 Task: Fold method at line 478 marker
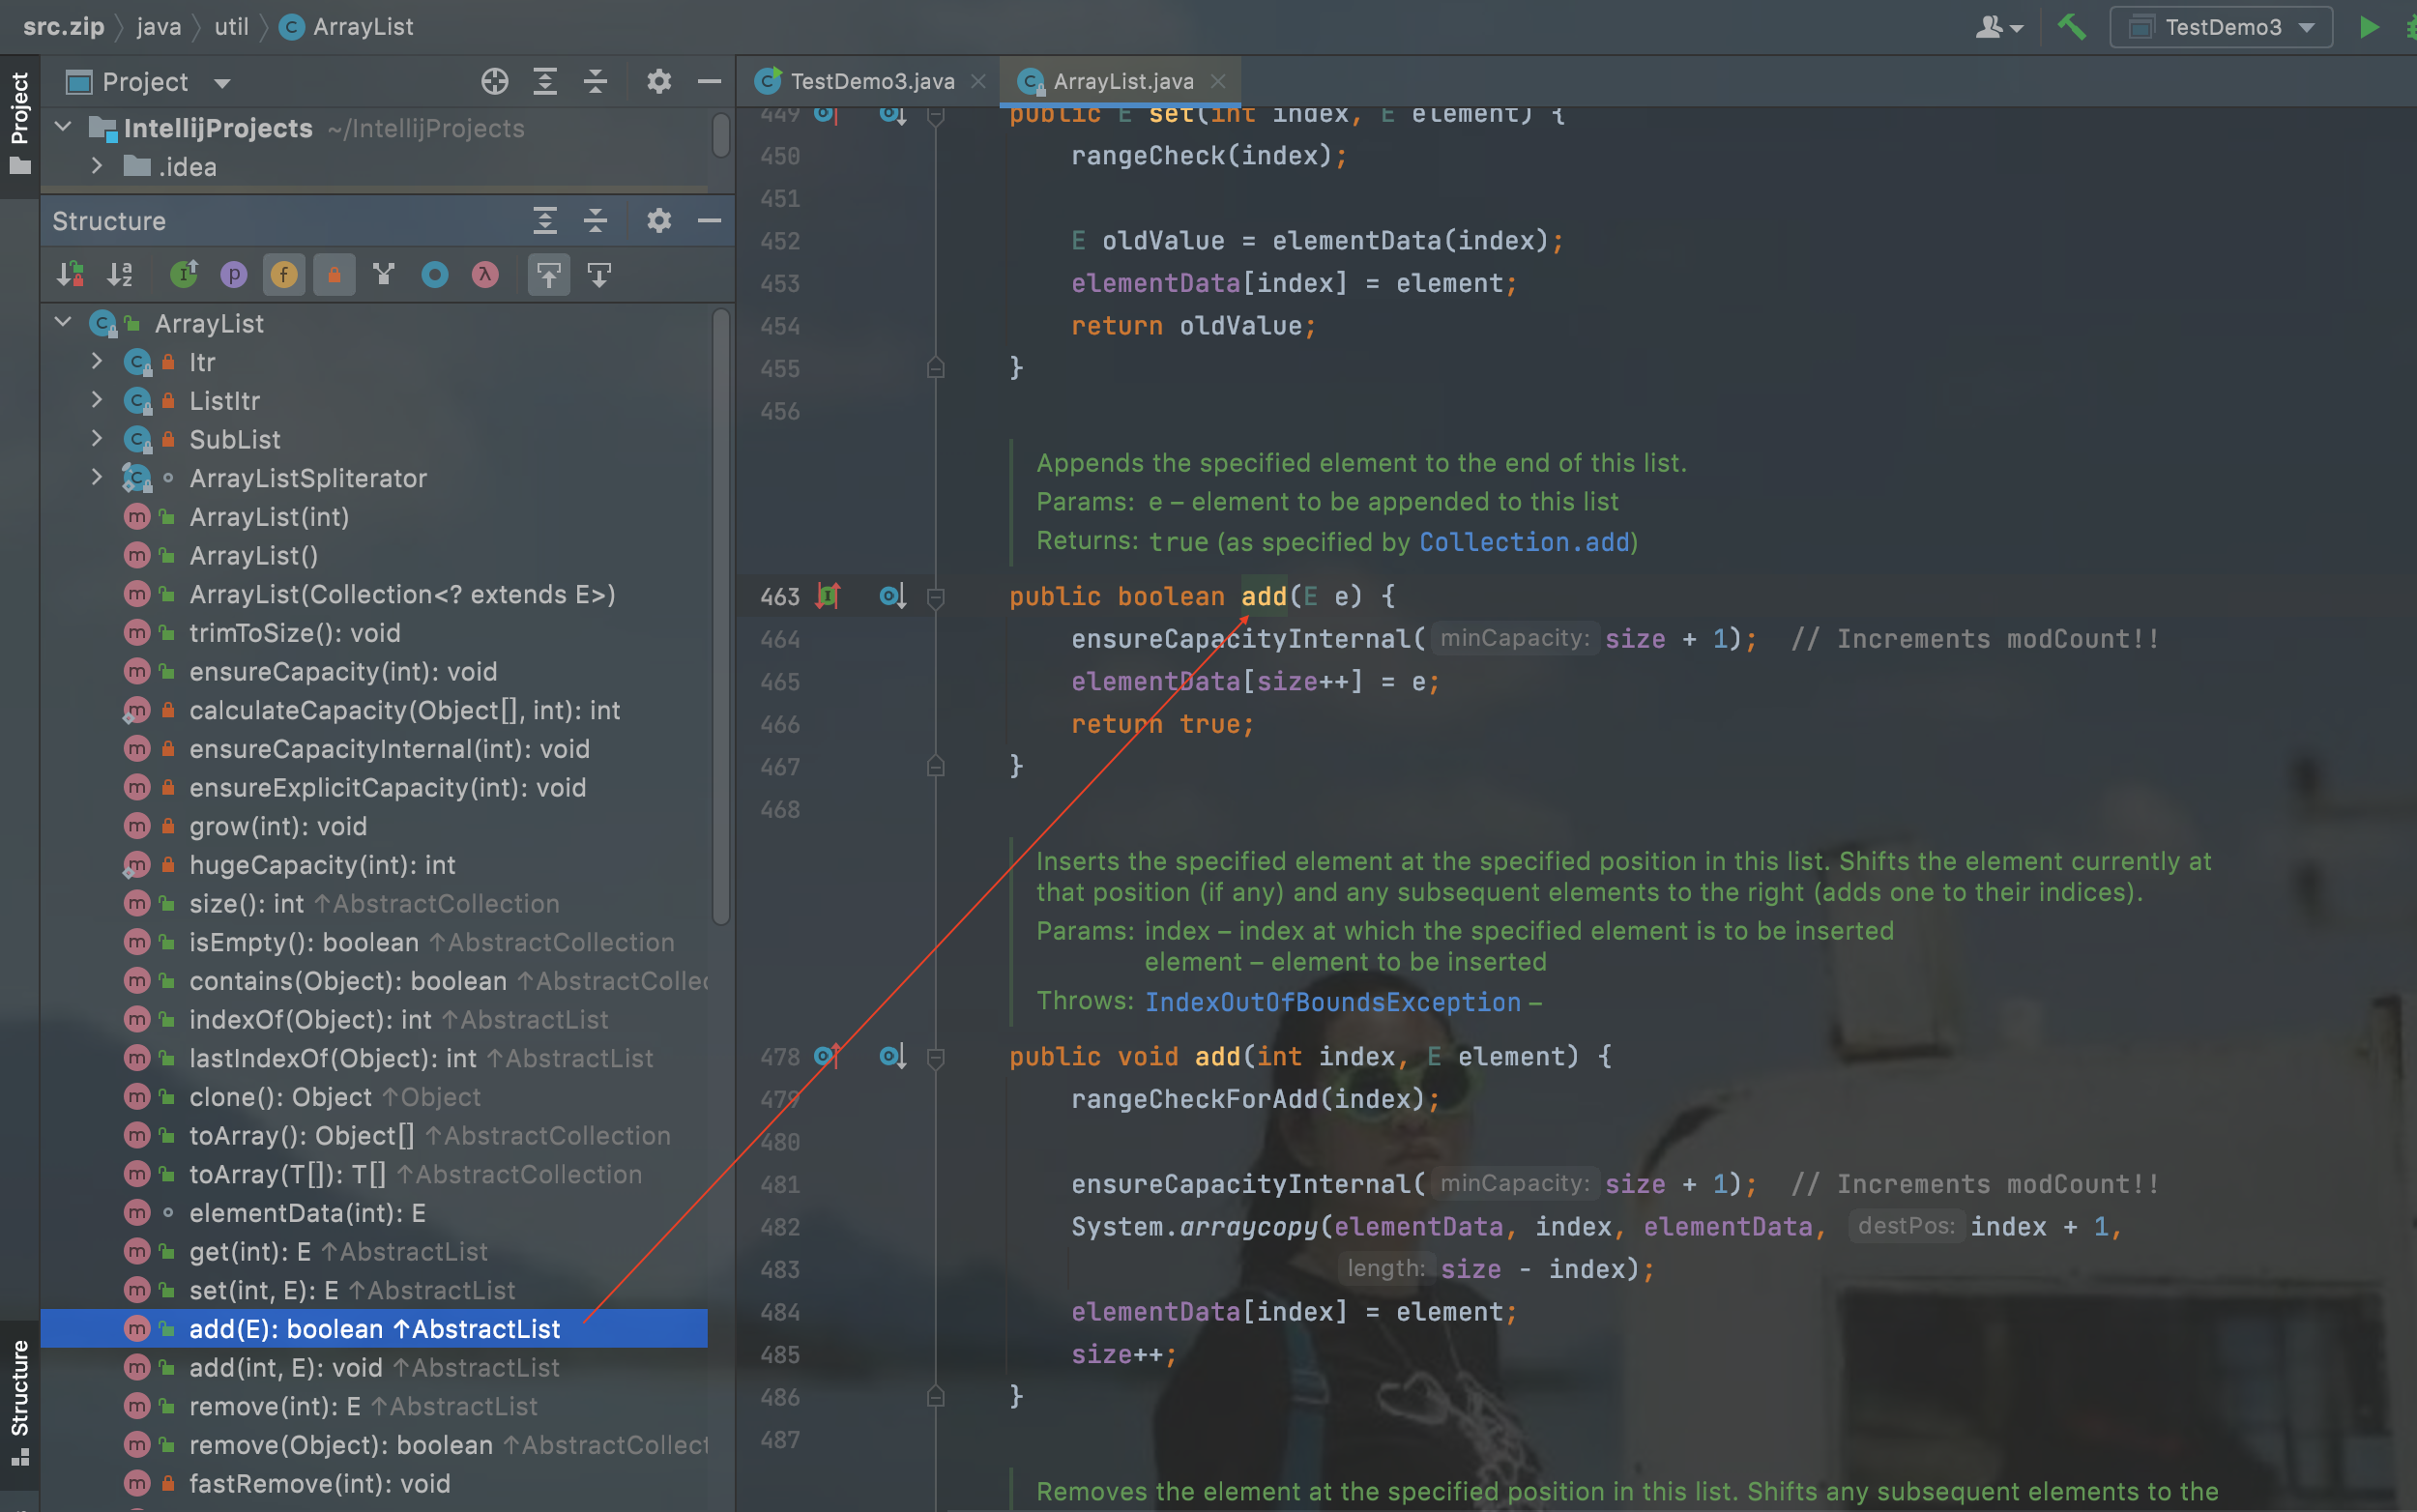pos(936,1057)
